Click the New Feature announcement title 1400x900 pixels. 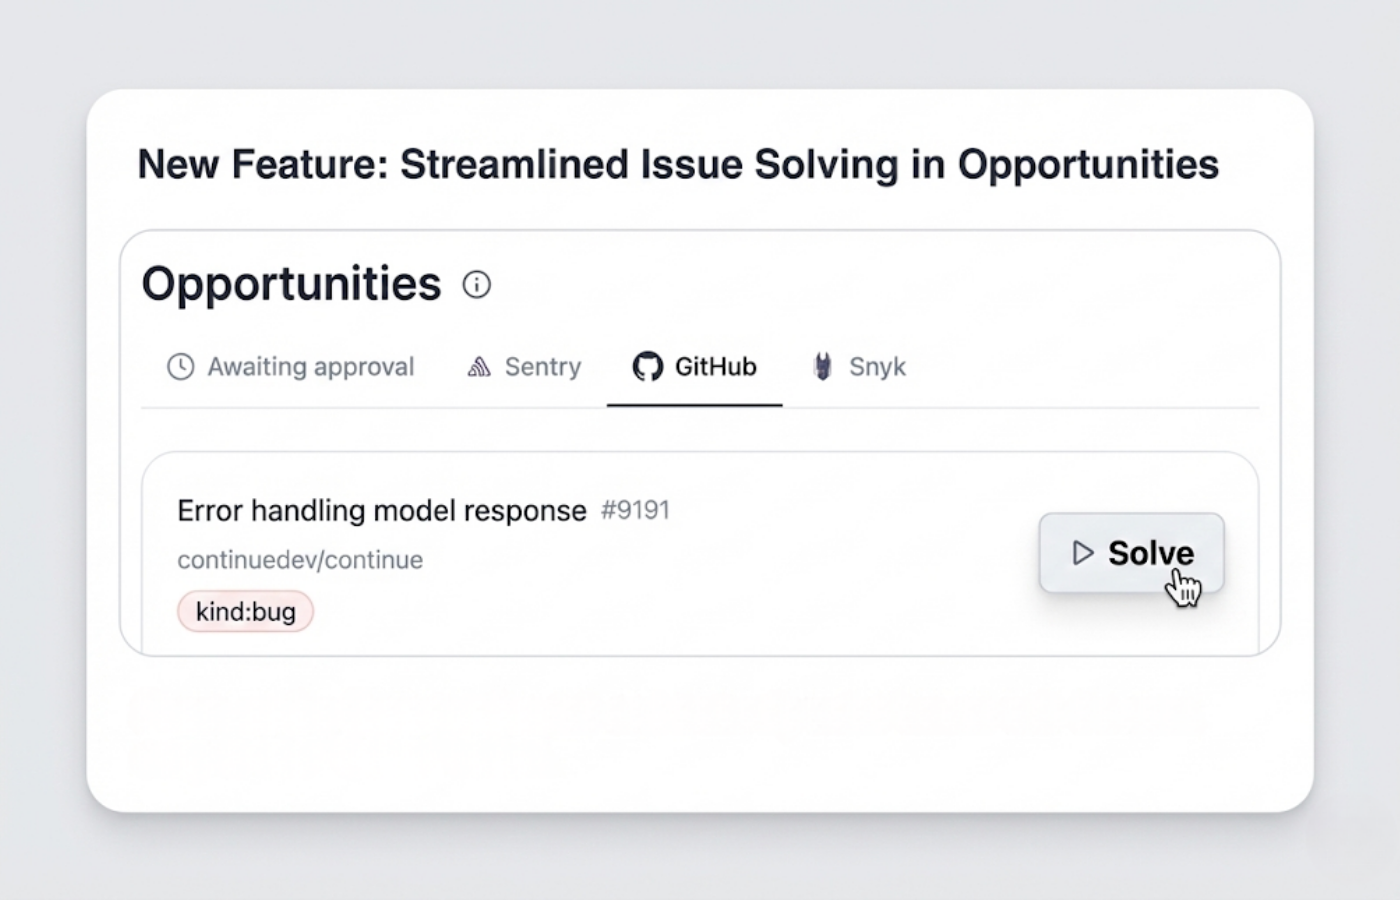tap(678, 165)
